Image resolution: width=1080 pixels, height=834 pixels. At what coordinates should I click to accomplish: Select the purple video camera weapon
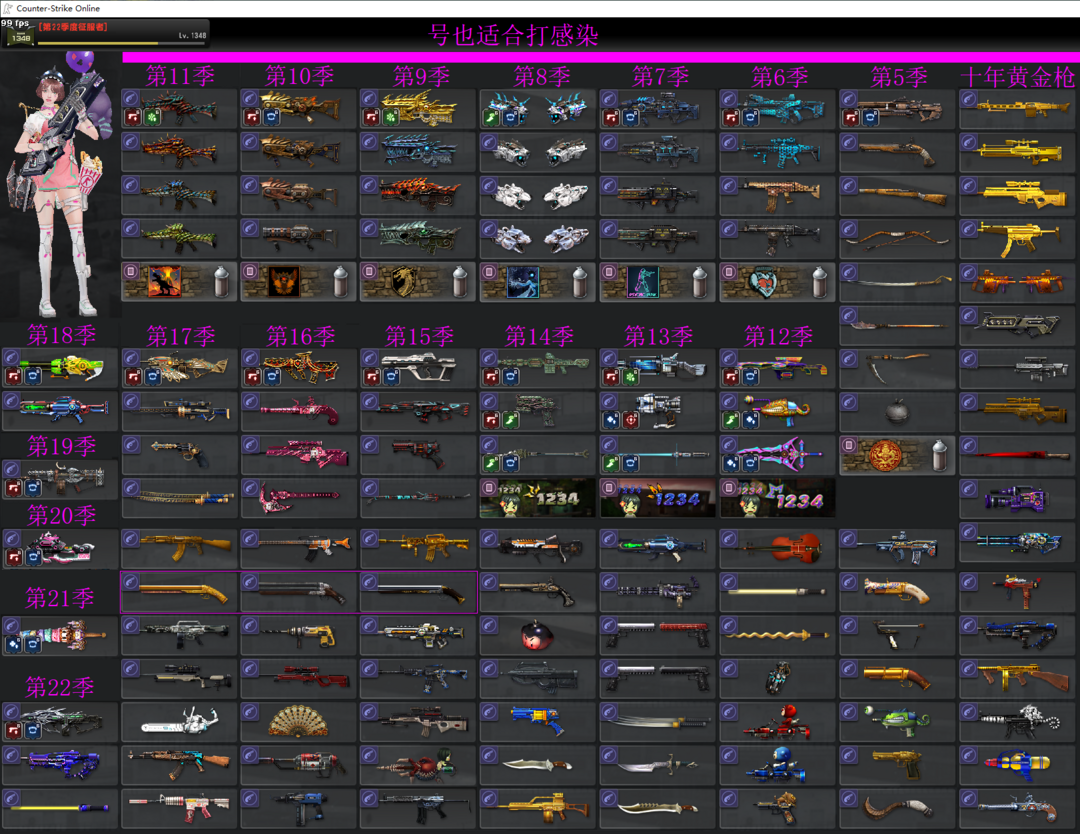(1017, 498)
